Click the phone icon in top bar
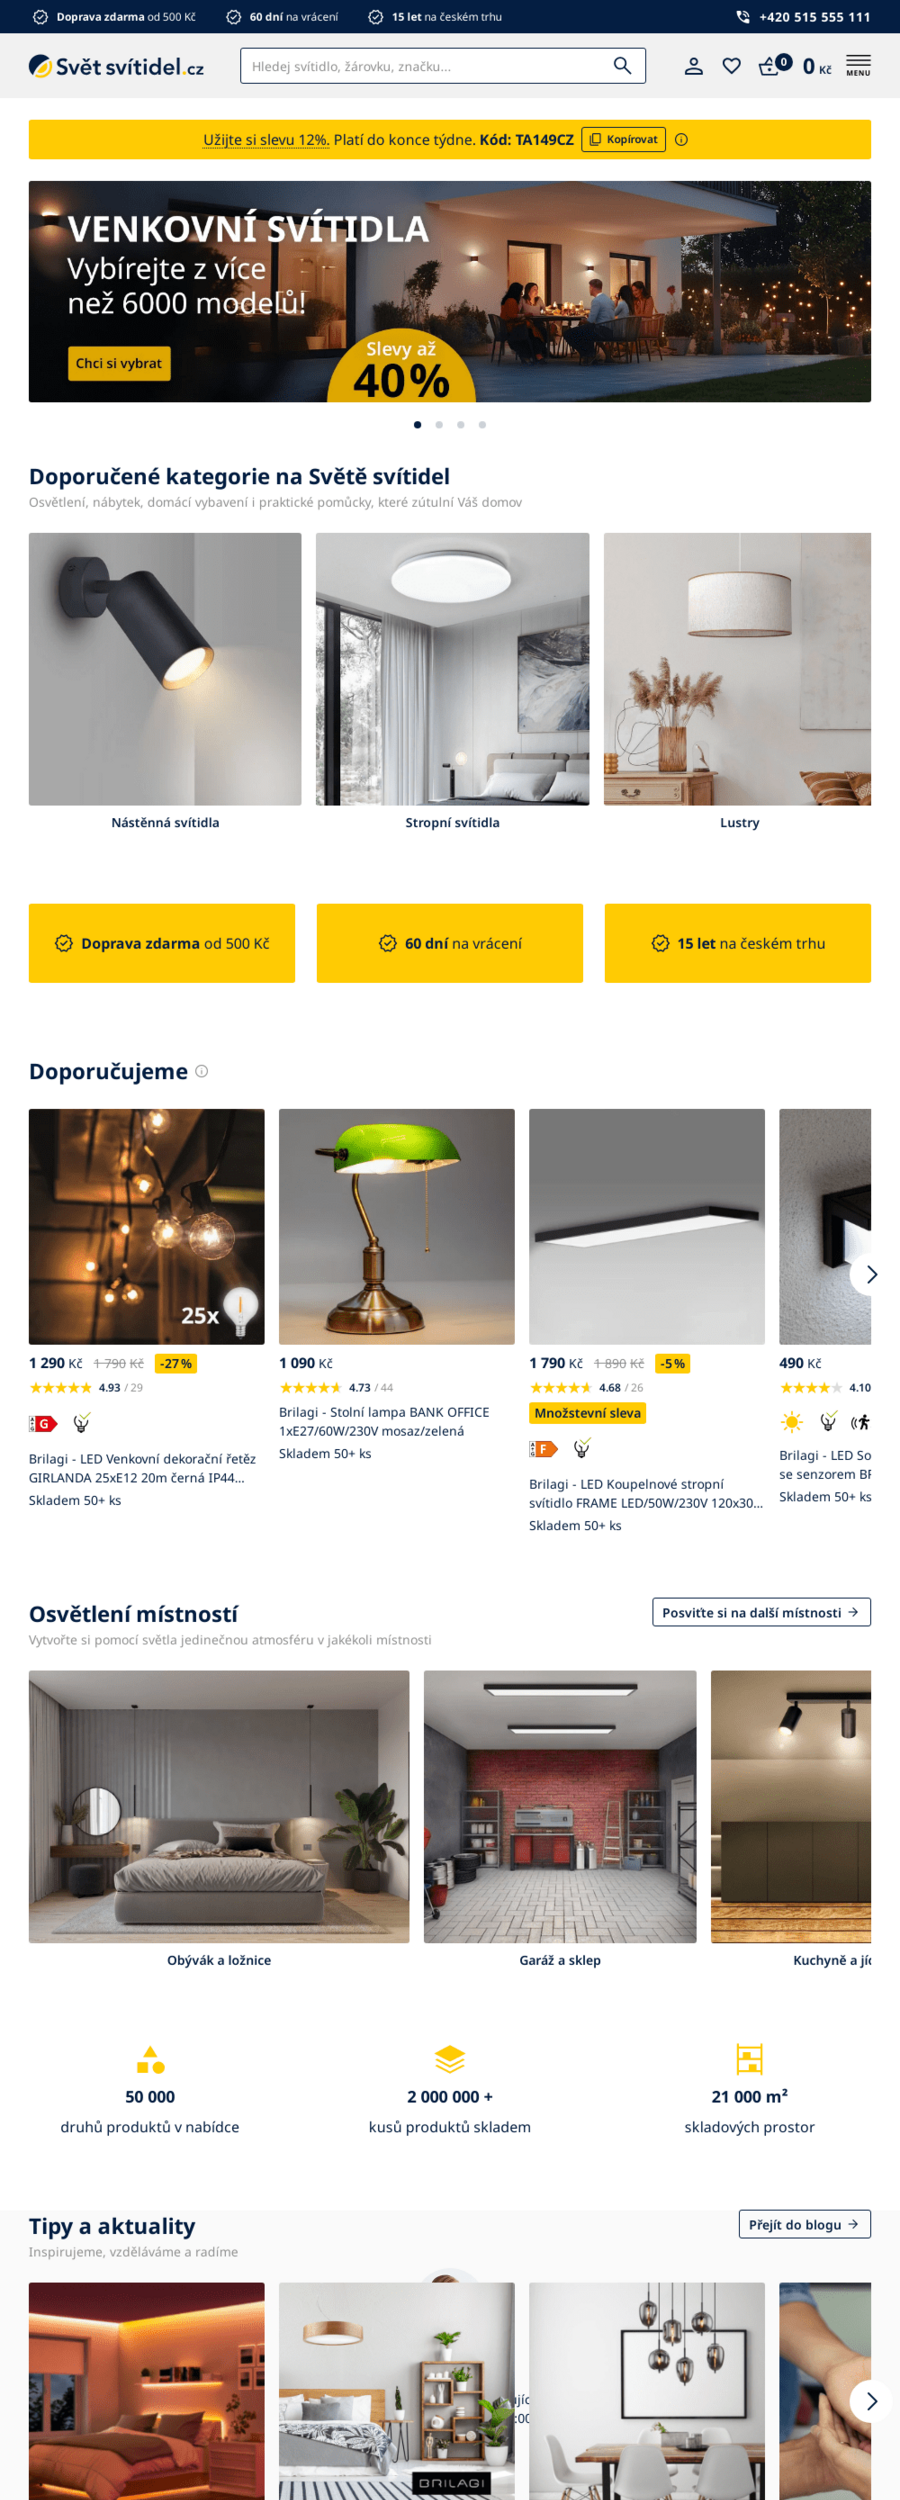This screenshot has height=2500, width=900. [x=743, y=17]
